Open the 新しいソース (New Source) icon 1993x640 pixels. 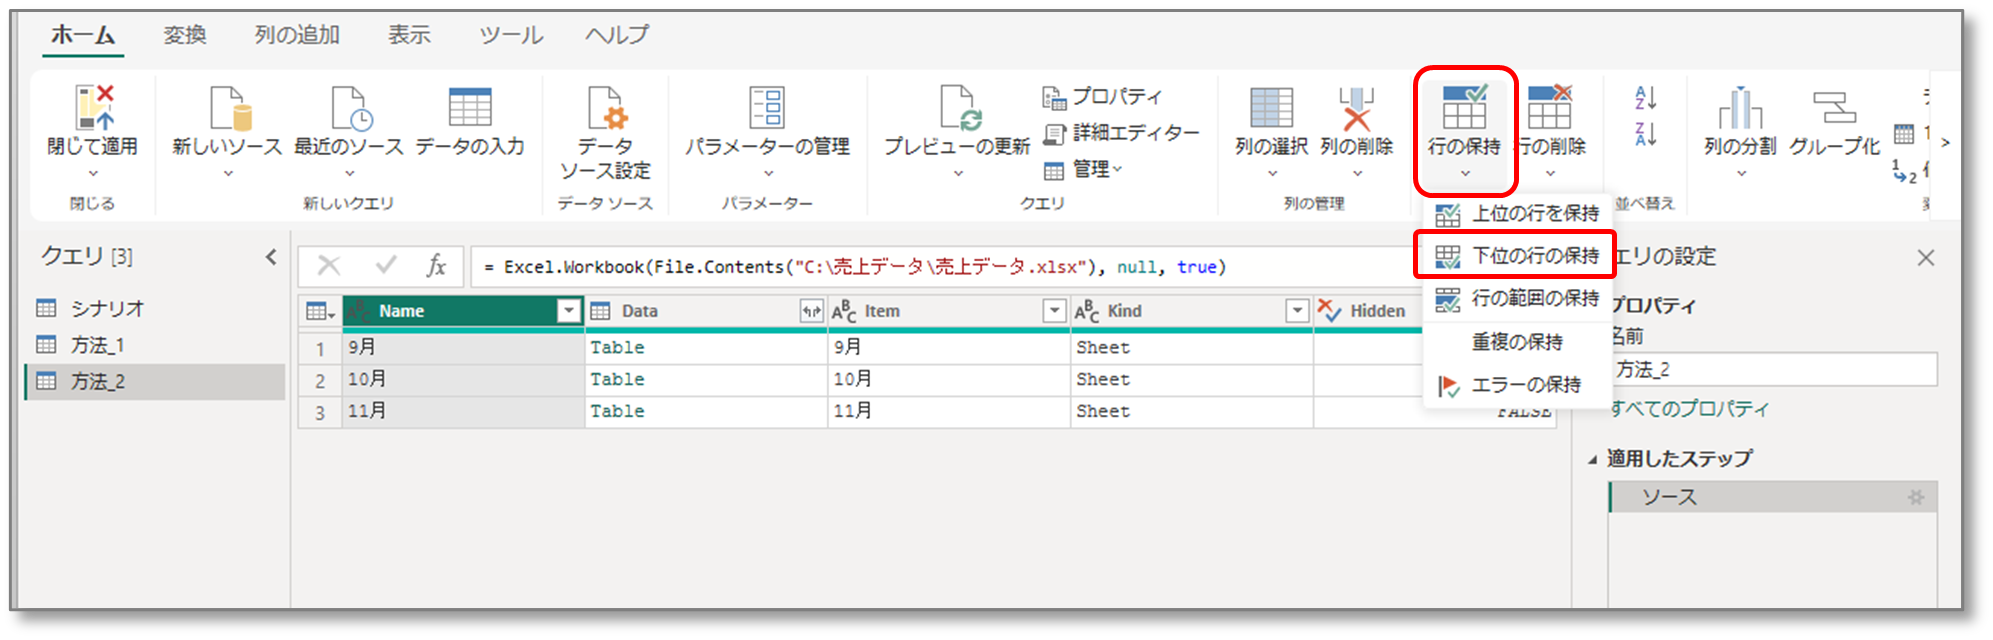click(x=228, y=108)
